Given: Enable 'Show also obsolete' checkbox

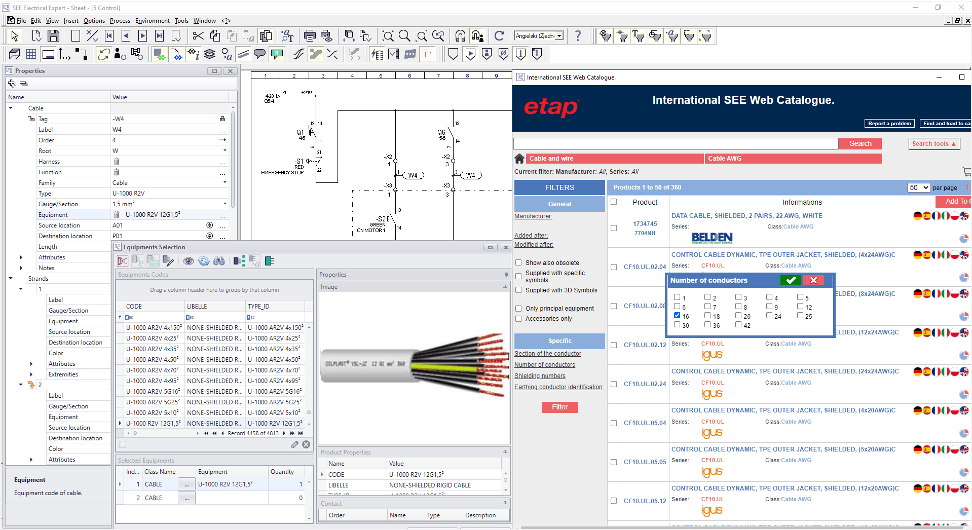Looking at the screenshot, I should tap(518, 263).
